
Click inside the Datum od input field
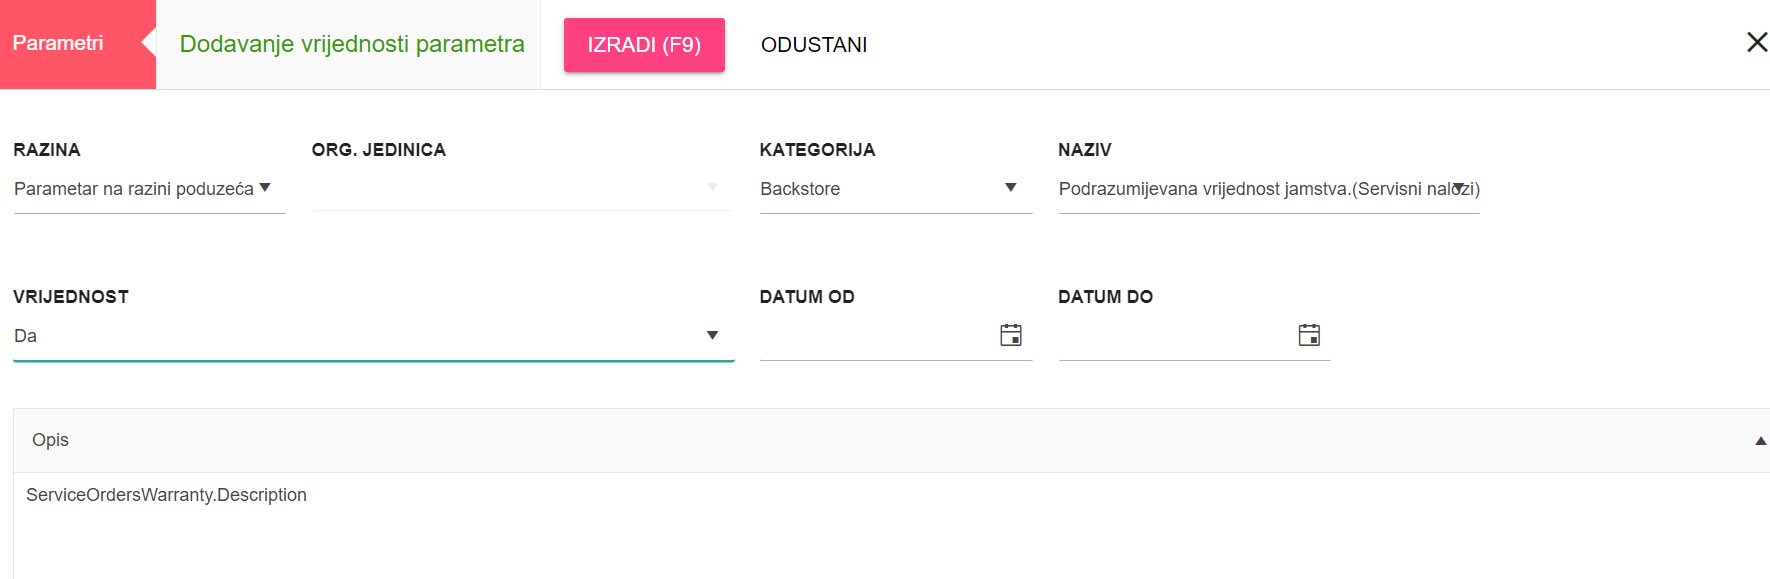pos(877,336)
